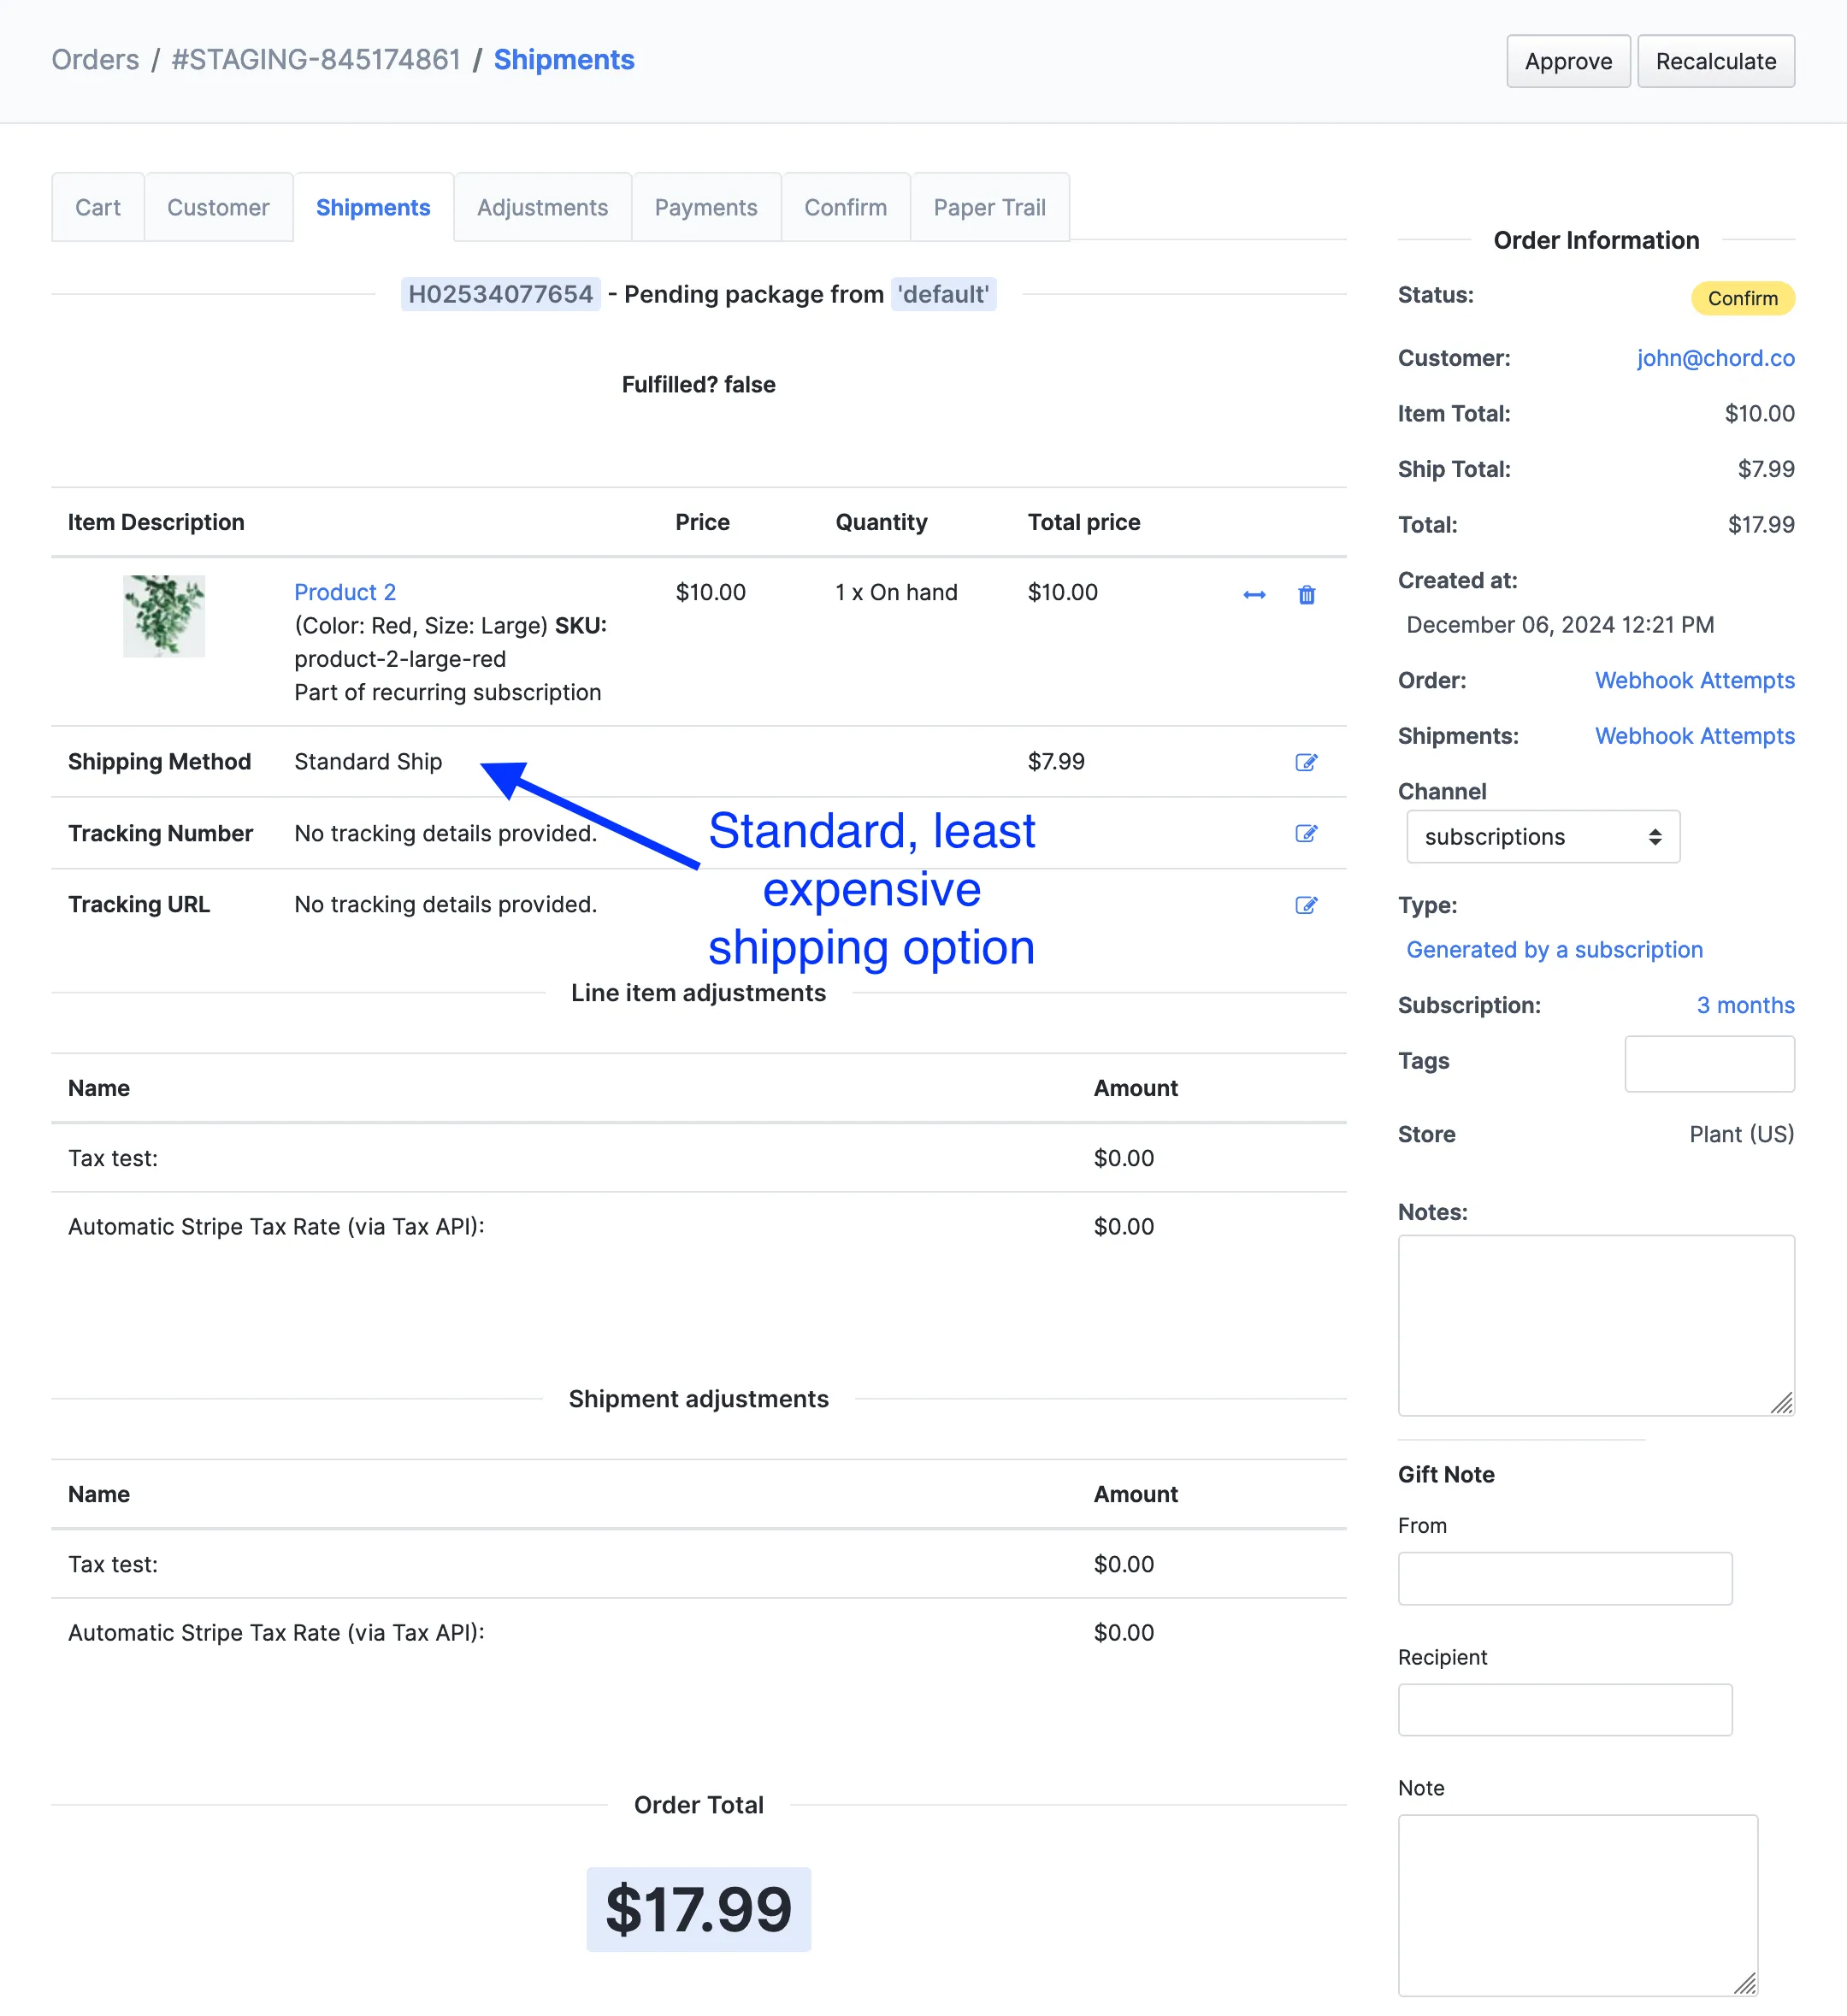The width and height of the screenshot is (1847, 2016).
Task: Click the December 06, 2024 created date
Action: [x=1560, y=625]
